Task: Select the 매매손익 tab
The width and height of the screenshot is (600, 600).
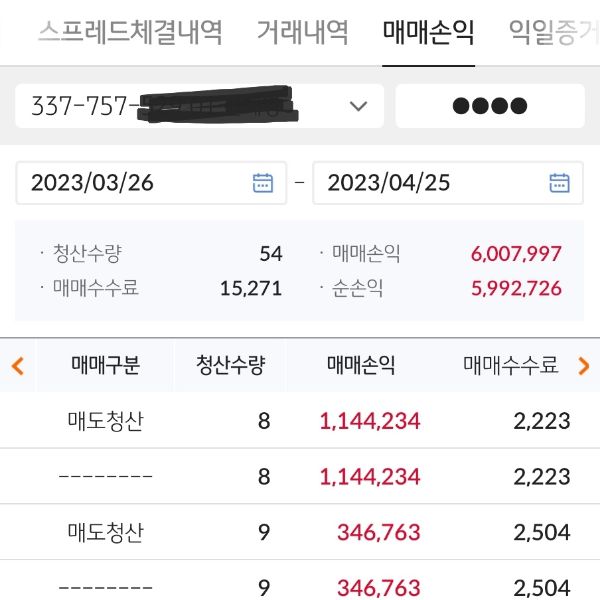Action: pos(428,32)
